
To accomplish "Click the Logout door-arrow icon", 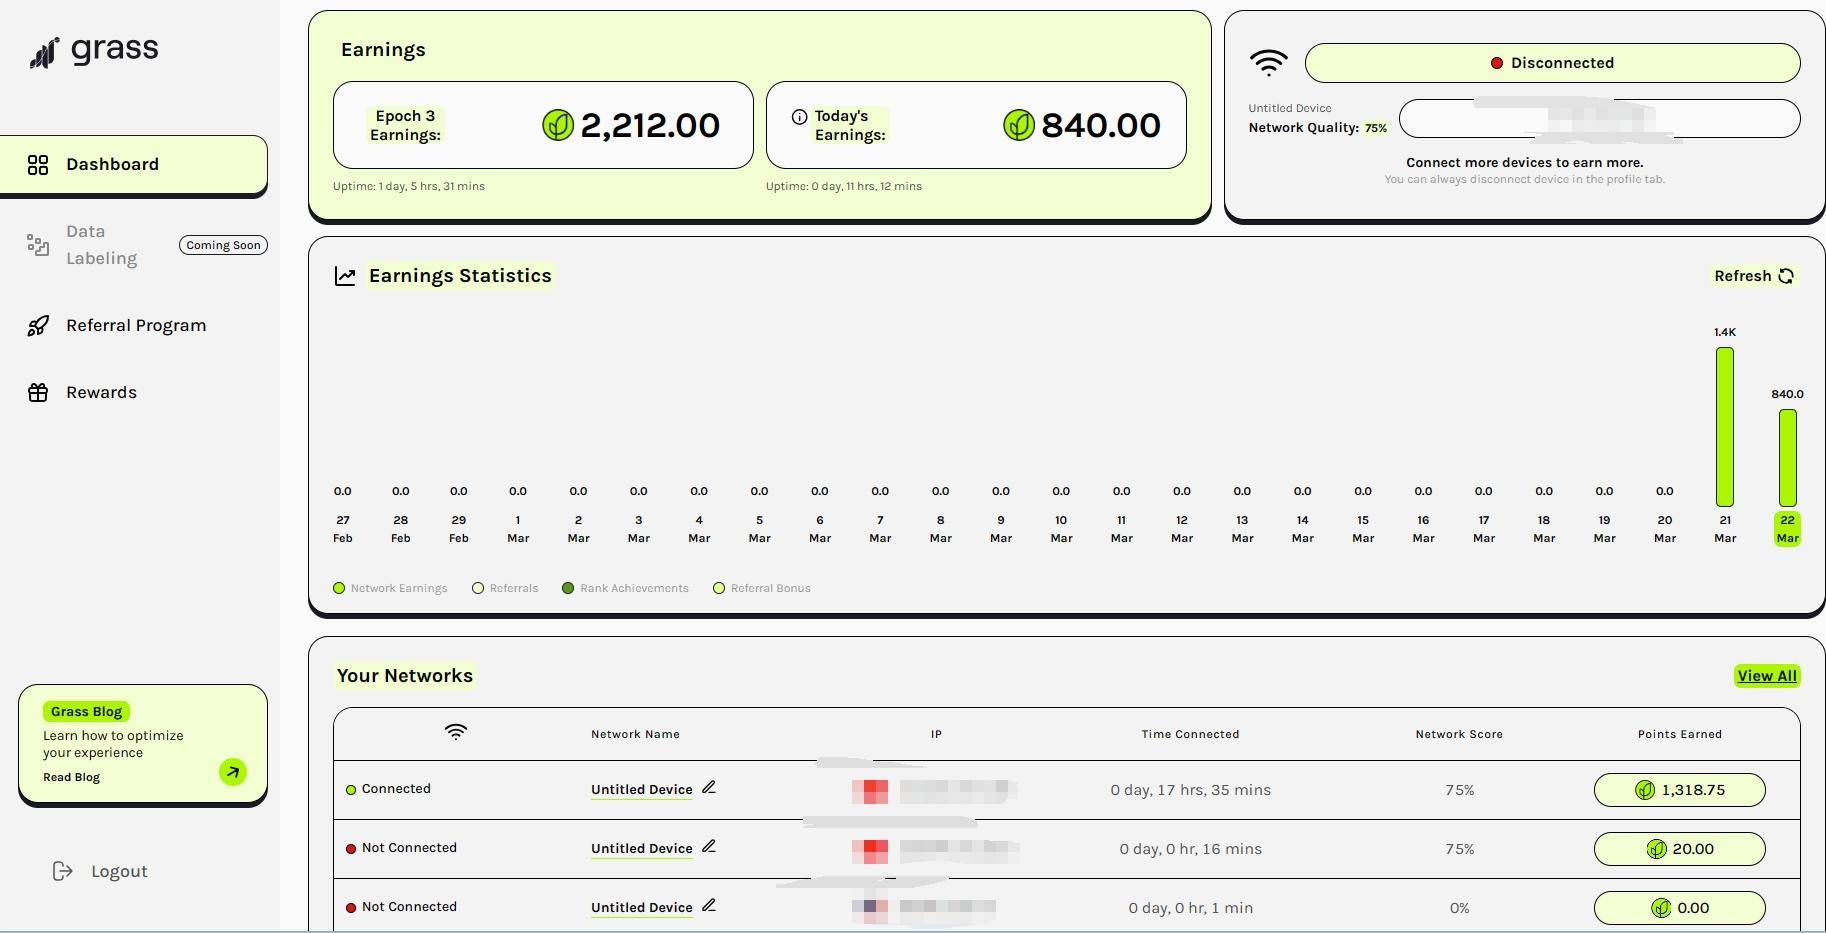I will 62,872.
